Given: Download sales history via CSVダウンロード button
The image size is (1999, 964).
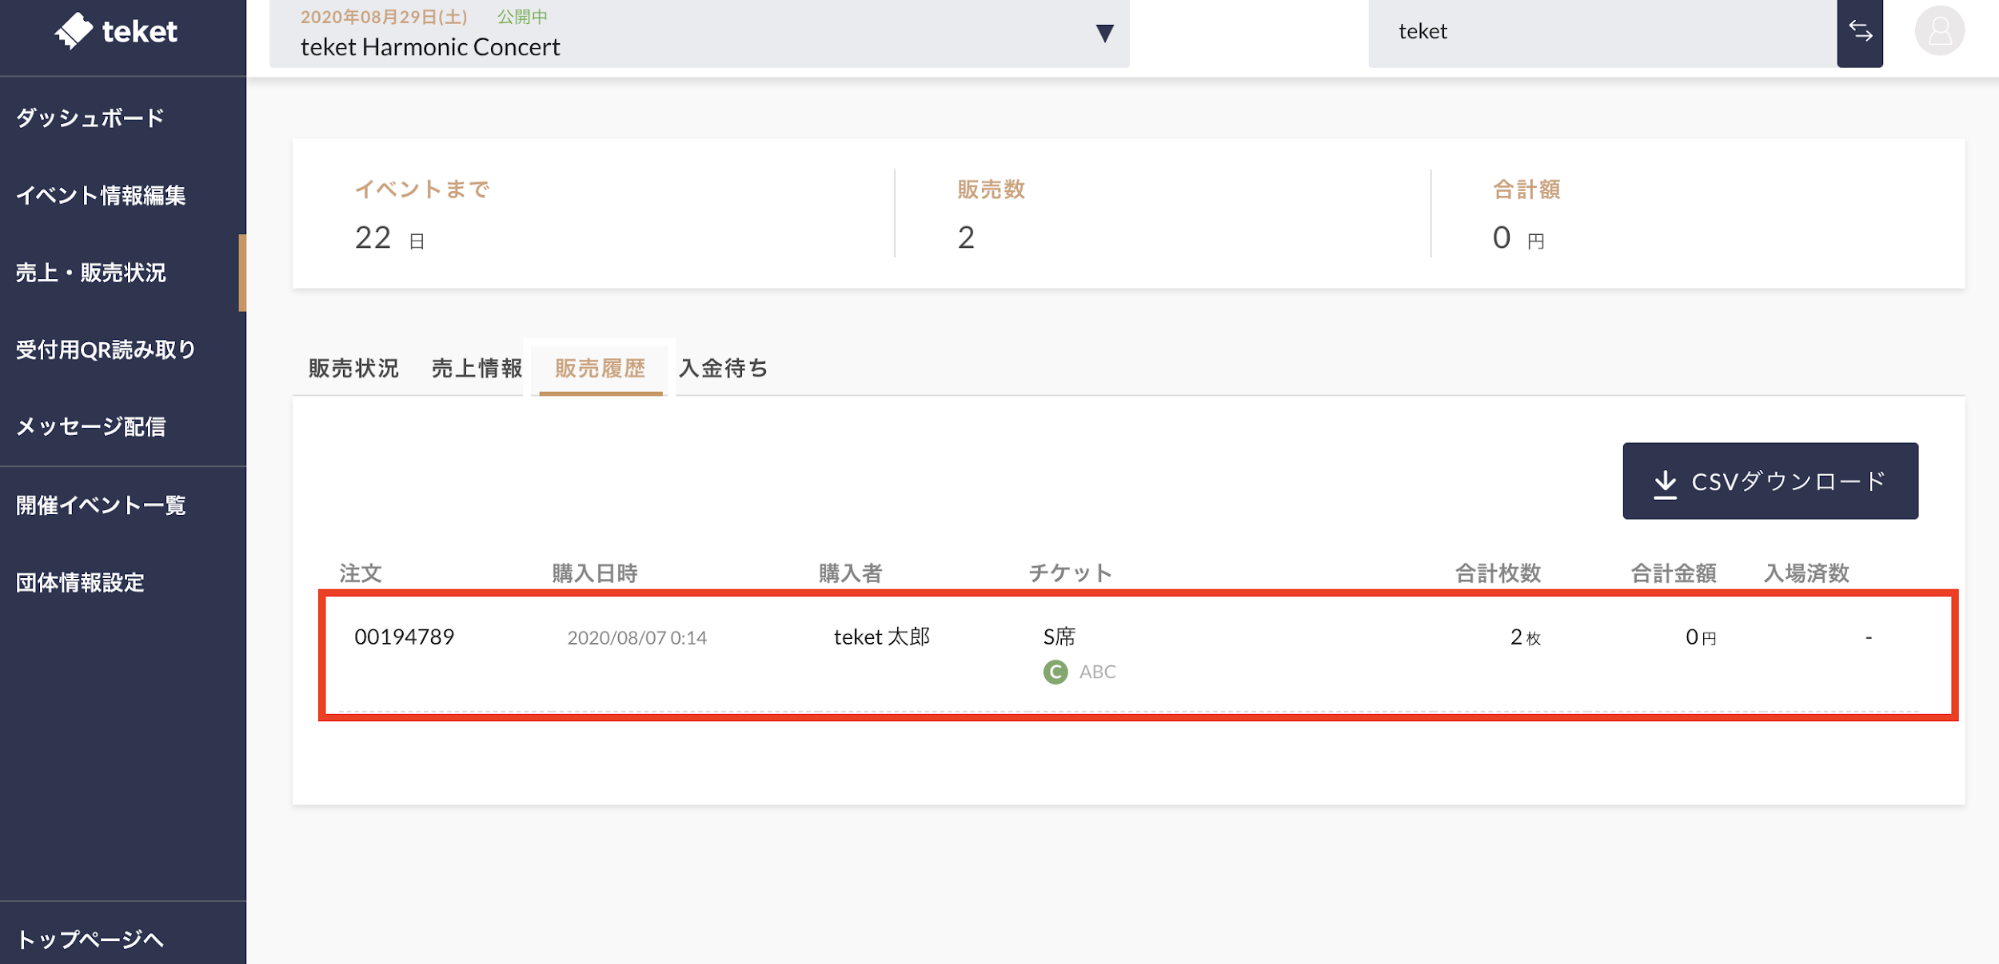Looking at the screenshot, I should point(1769,481).
